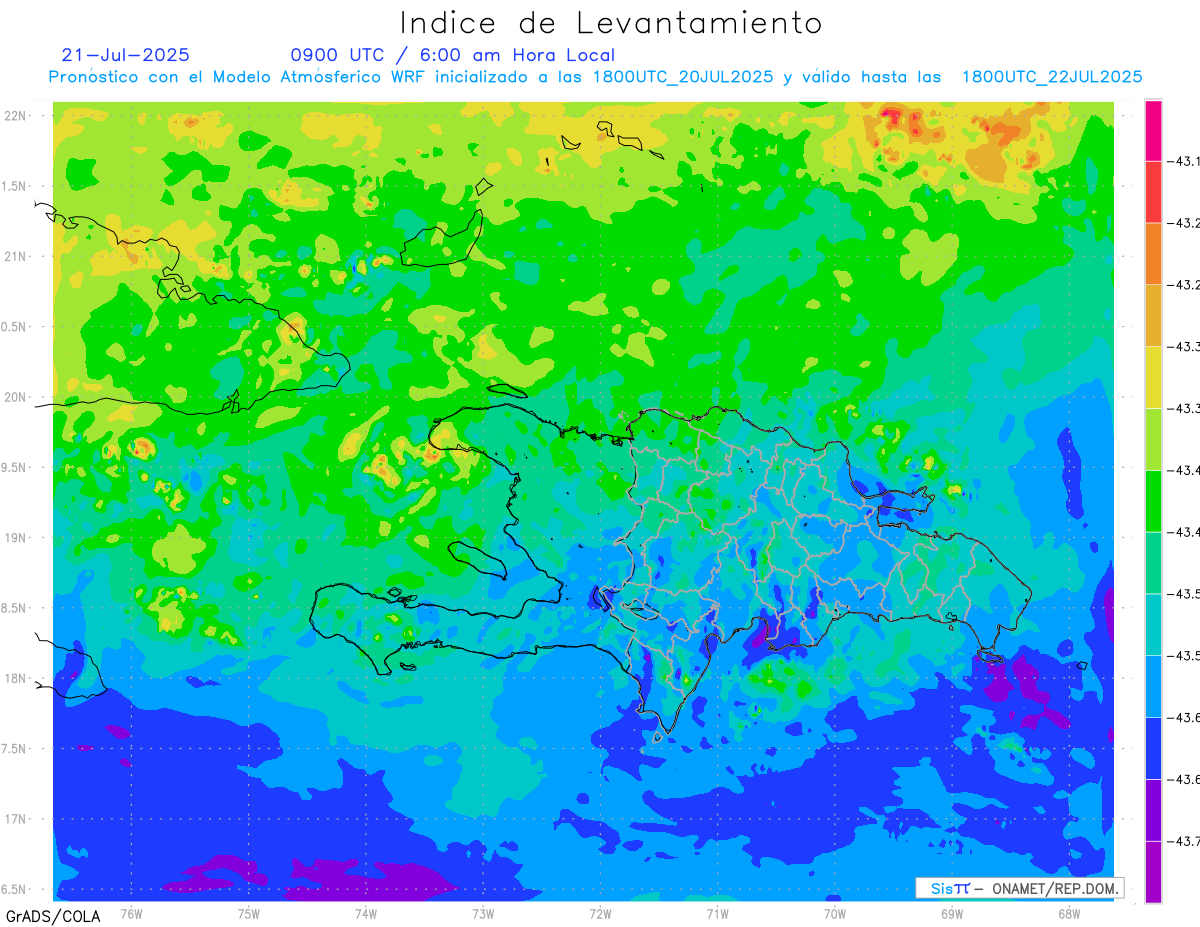Click the '-43.7' color scale label
This screenshot has height=927, width=1200.
[x=1185, y=841]
